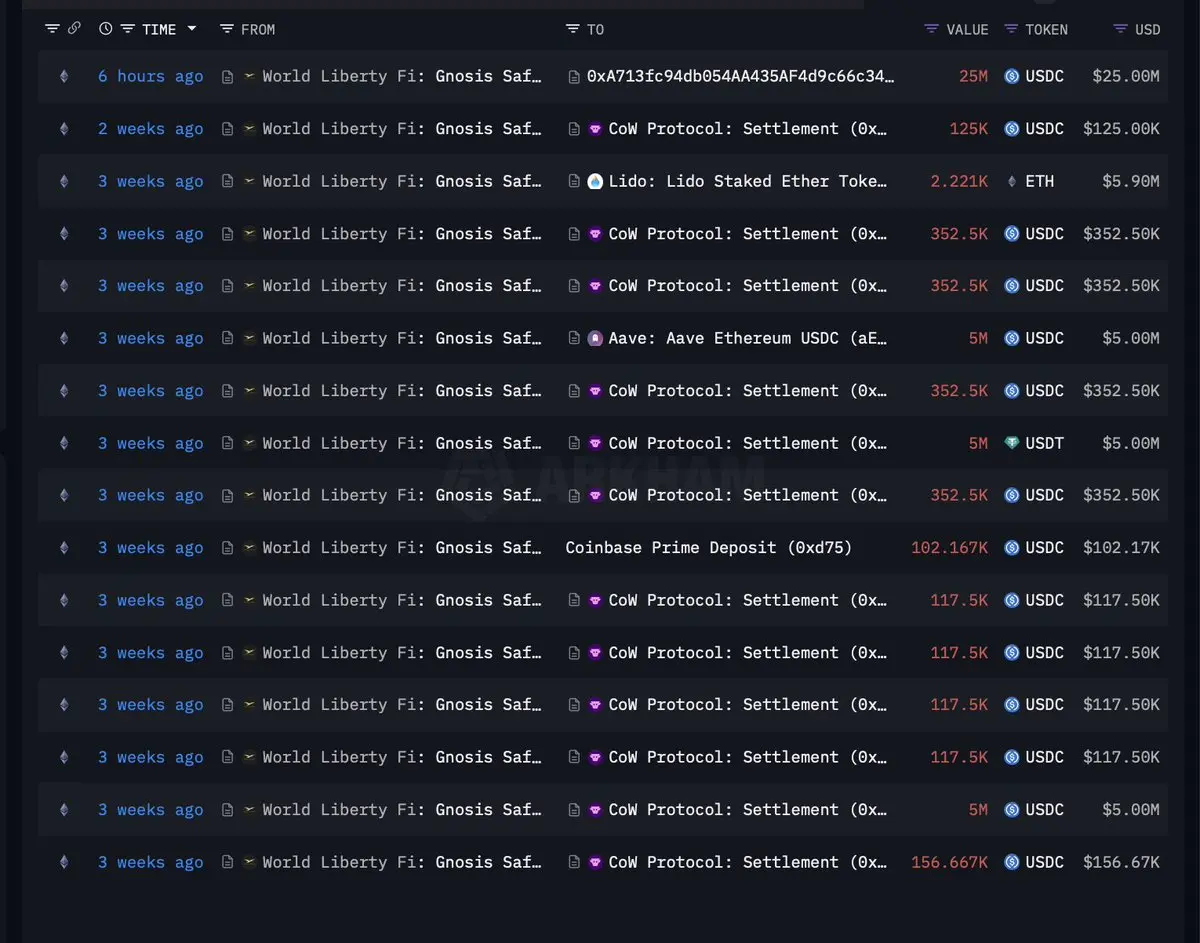Select the $25.00M USD cell
The image size is (1200, 943).
coord(1126,76)
